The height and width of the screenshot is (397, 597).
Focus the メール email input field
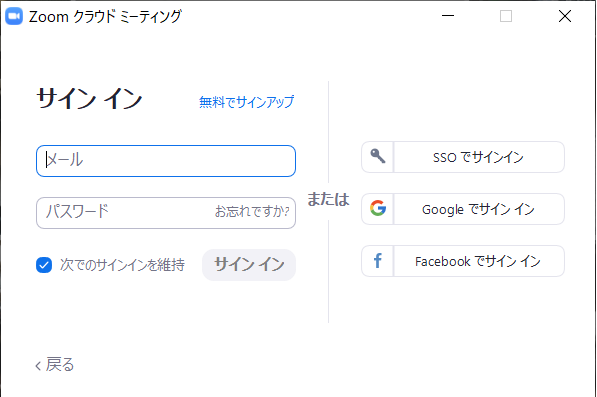166,161
